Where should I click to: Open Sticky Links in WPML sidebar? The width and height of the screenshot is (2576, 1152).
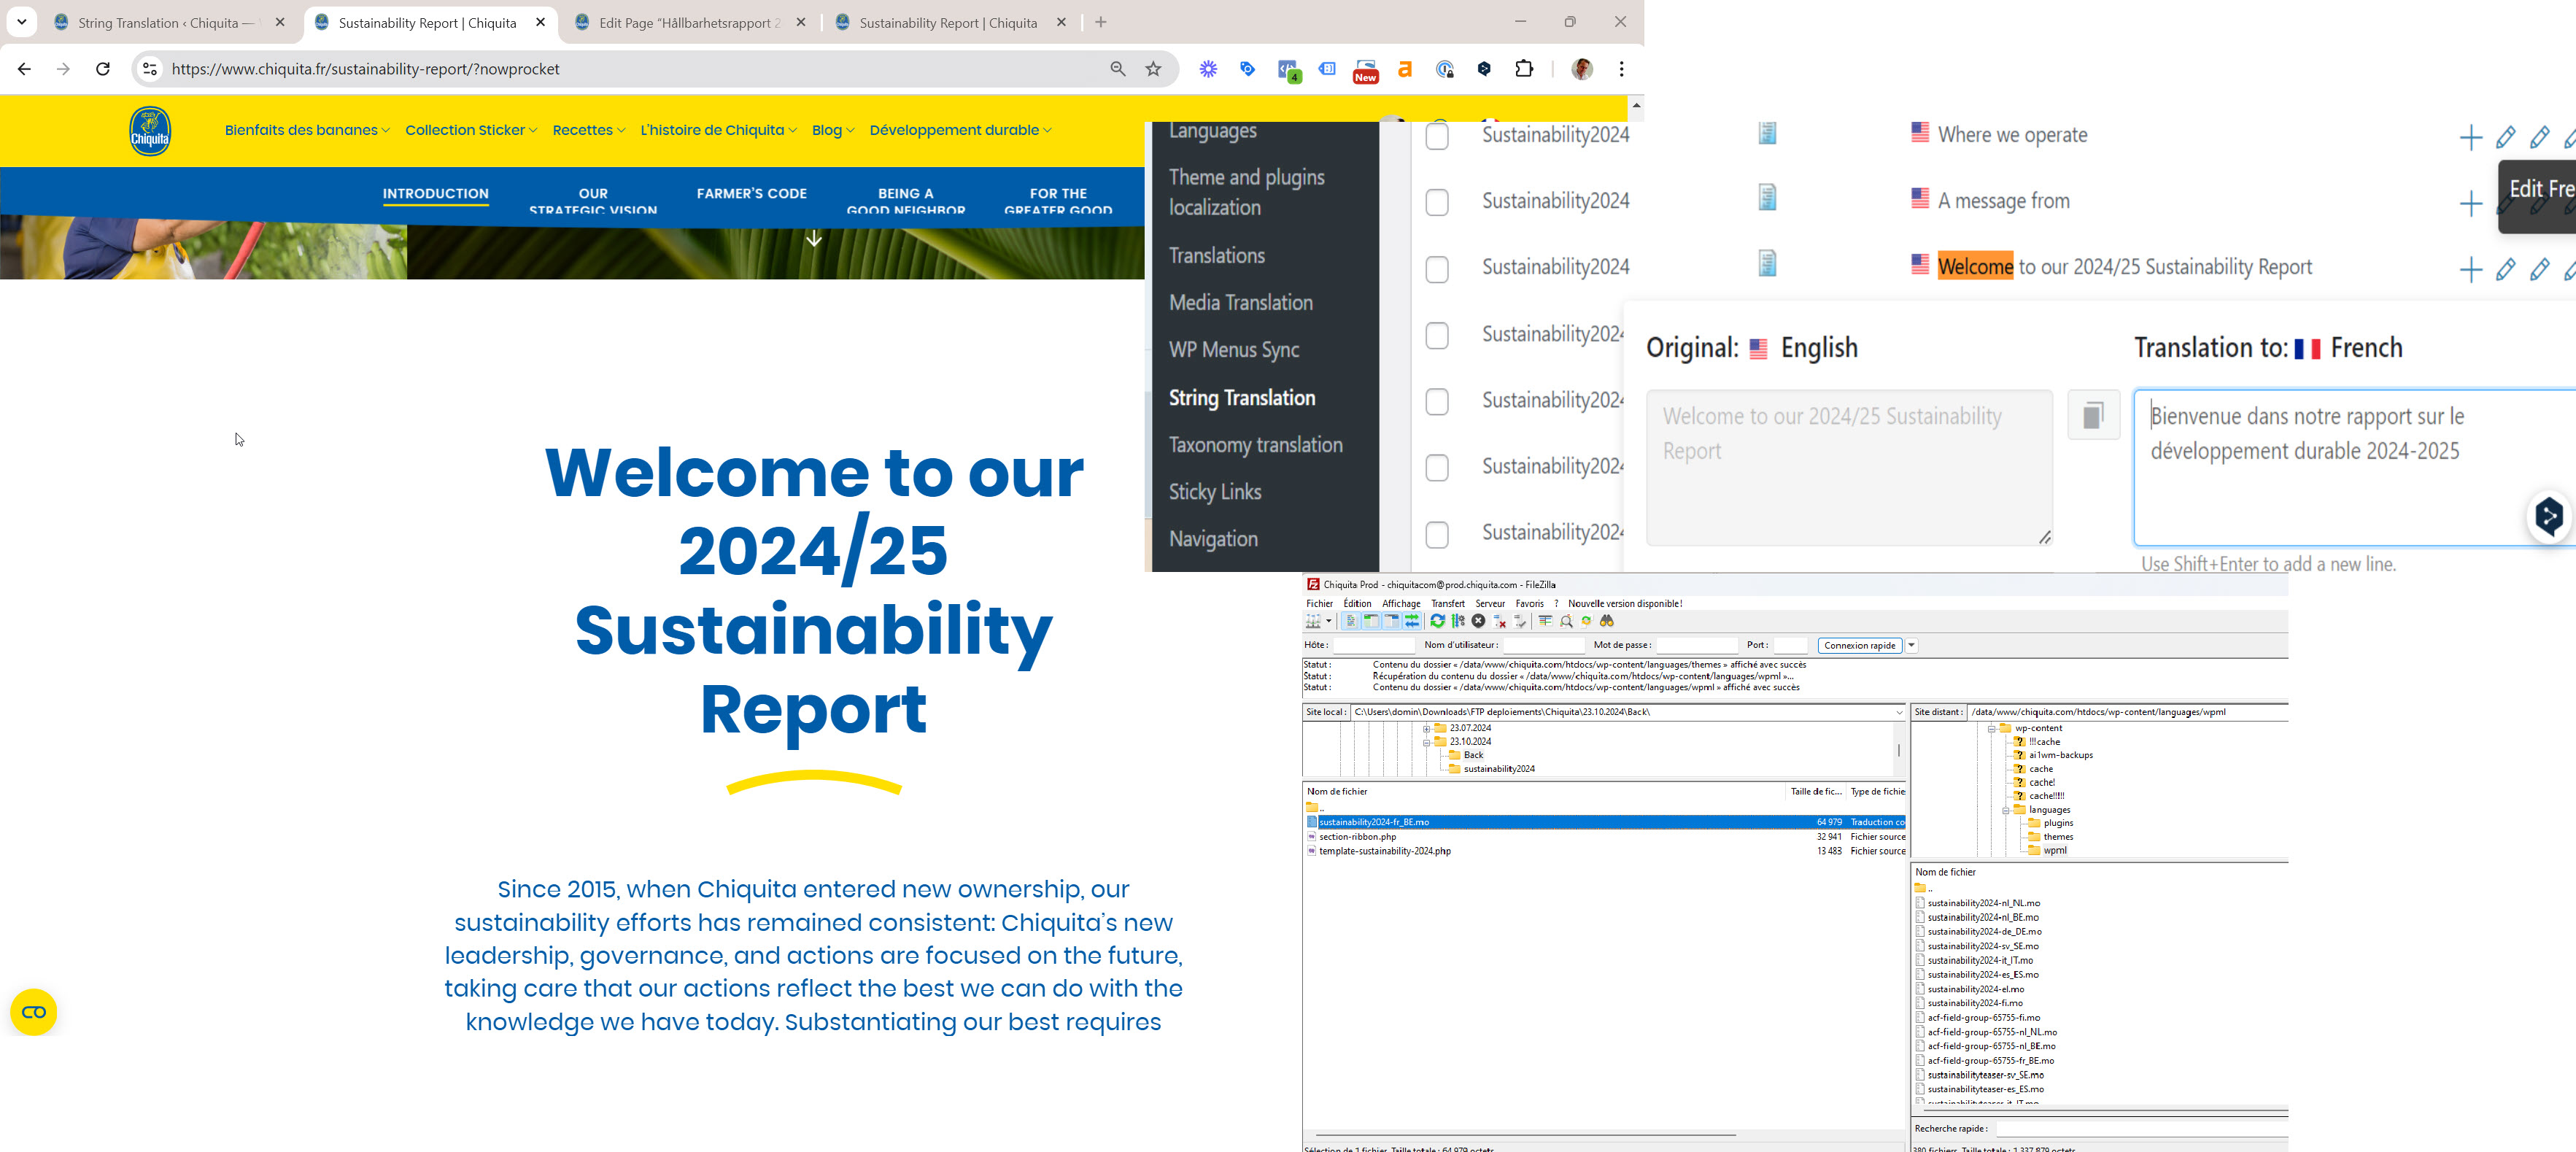(x=1215, y=491)
